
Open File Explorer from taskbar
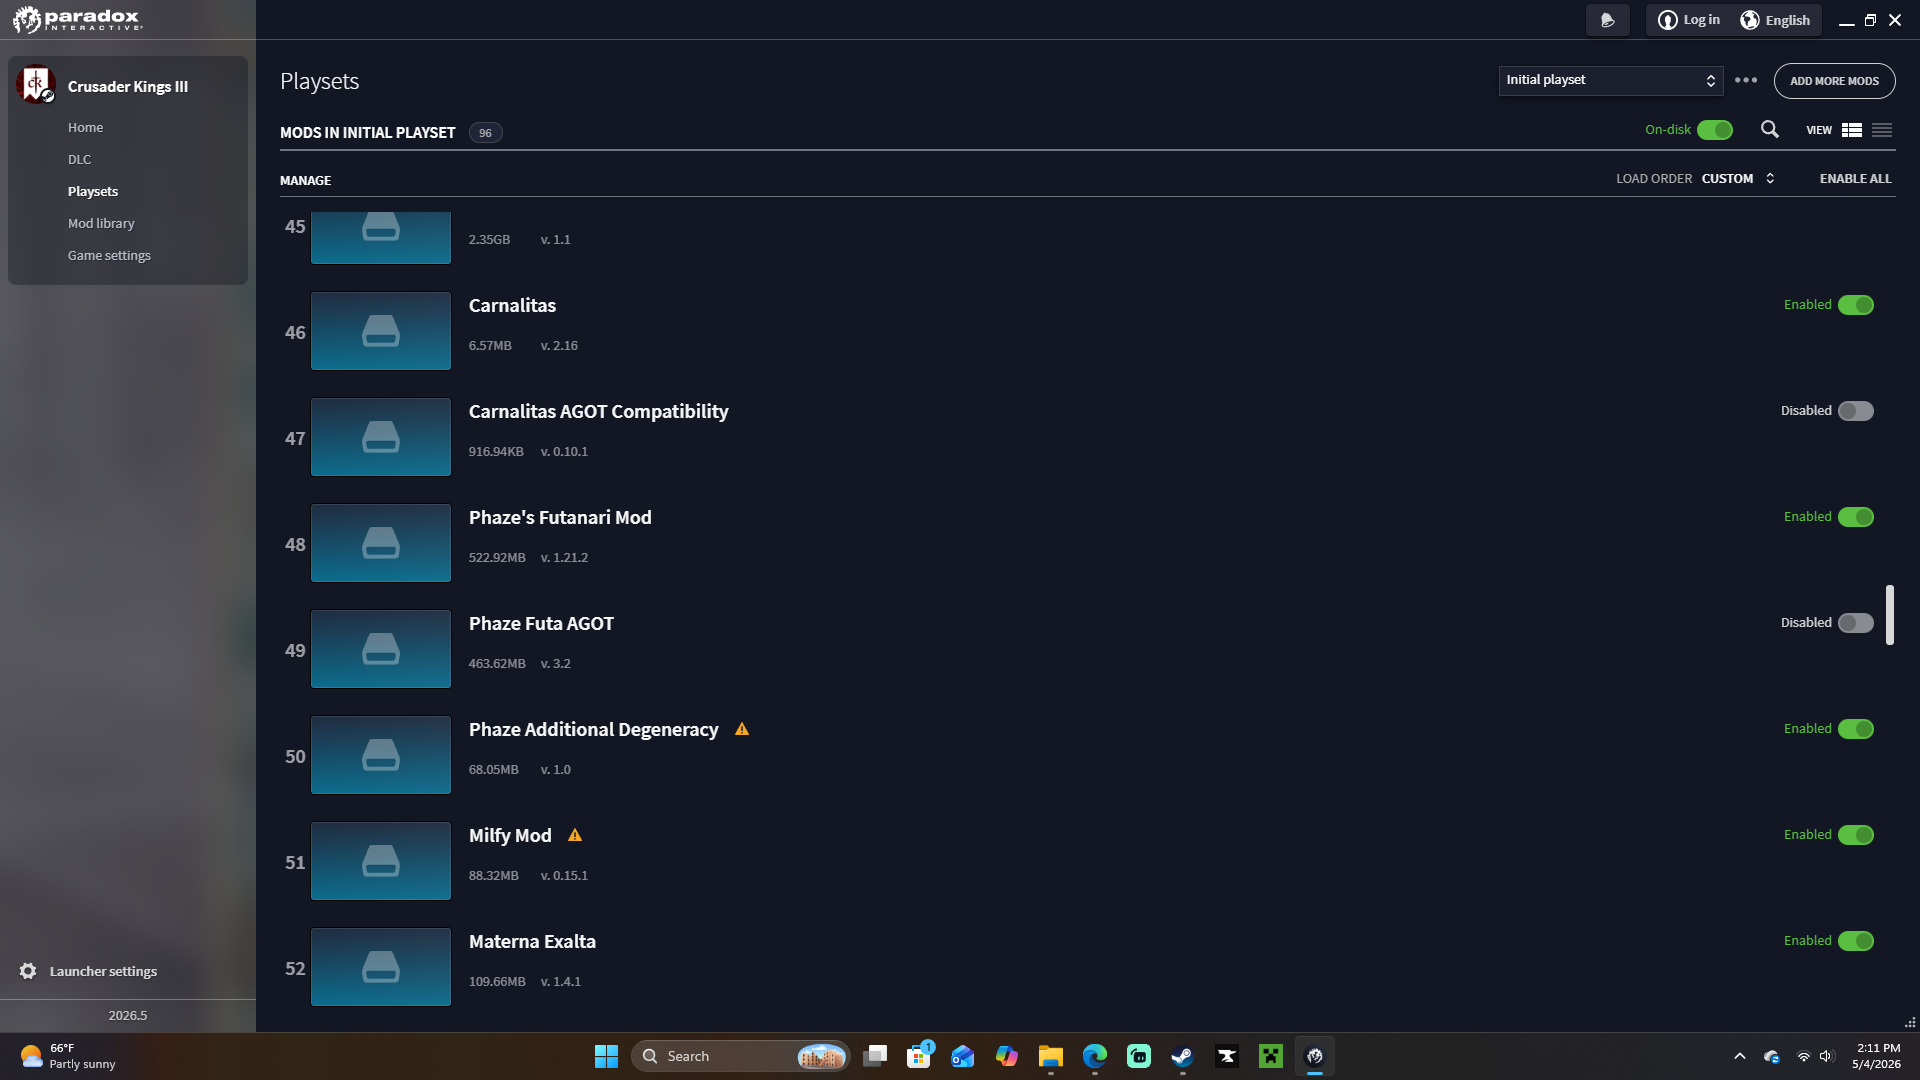(1051, 1056)
